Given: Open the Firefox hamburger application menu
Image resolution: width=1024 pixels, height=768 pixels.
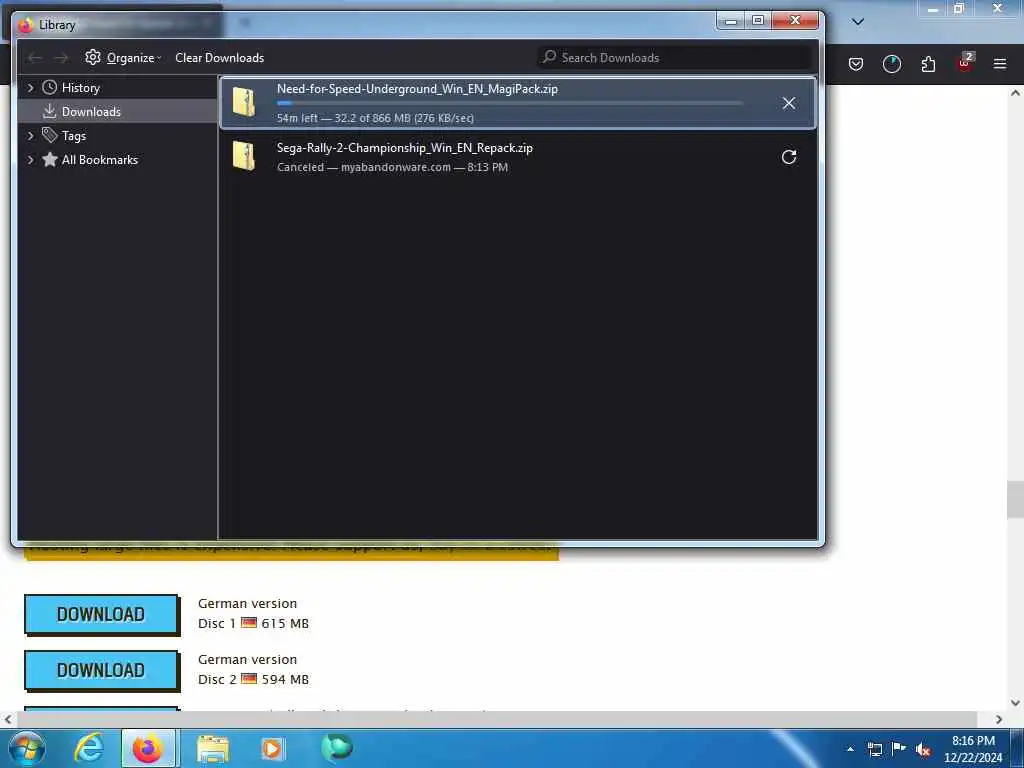Looking at the screenshot, I should pos(1000,64).
